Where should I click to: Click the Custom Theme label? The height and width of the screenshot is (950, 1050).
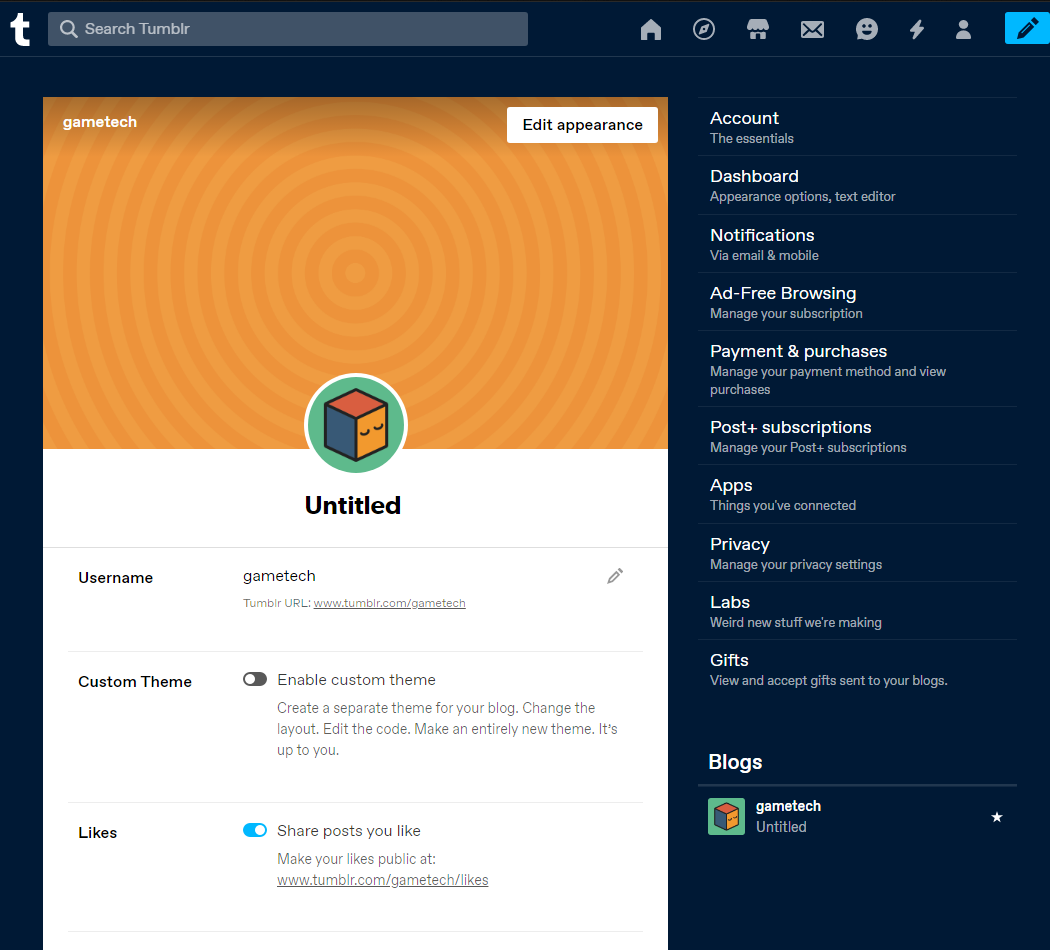coord(135,682)
